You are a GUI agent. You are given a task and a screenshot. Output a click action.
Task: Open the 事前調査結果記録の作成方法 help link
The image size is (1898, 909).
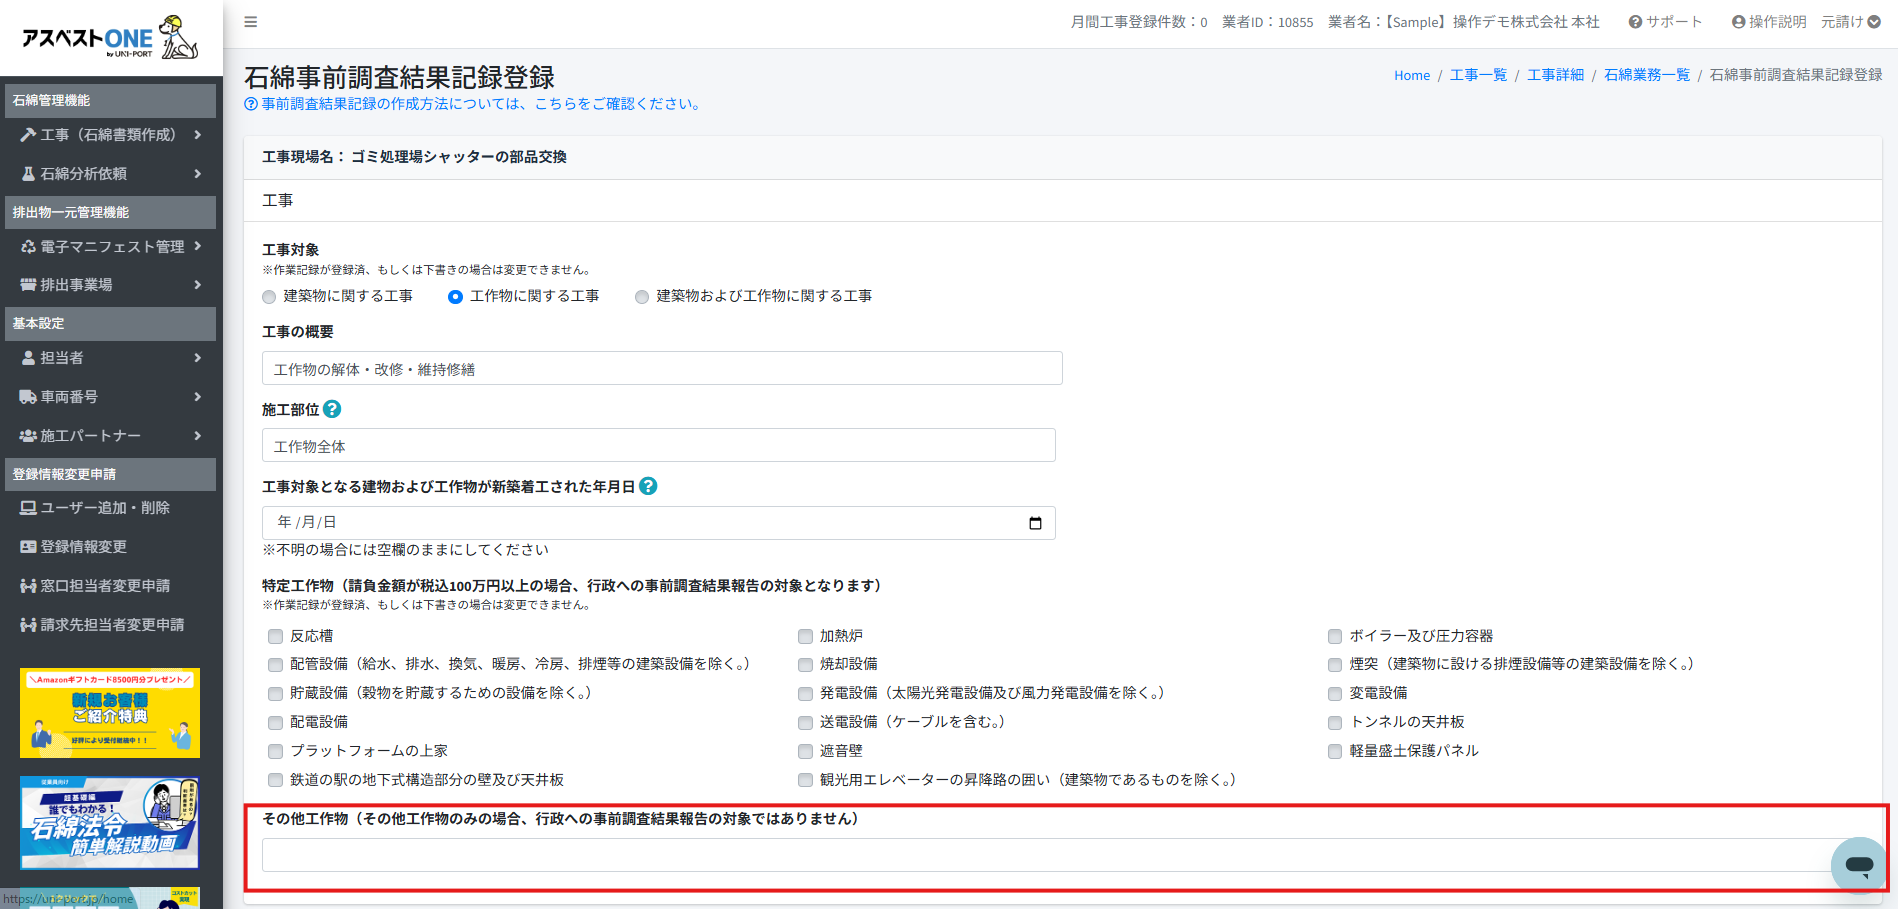480,104
